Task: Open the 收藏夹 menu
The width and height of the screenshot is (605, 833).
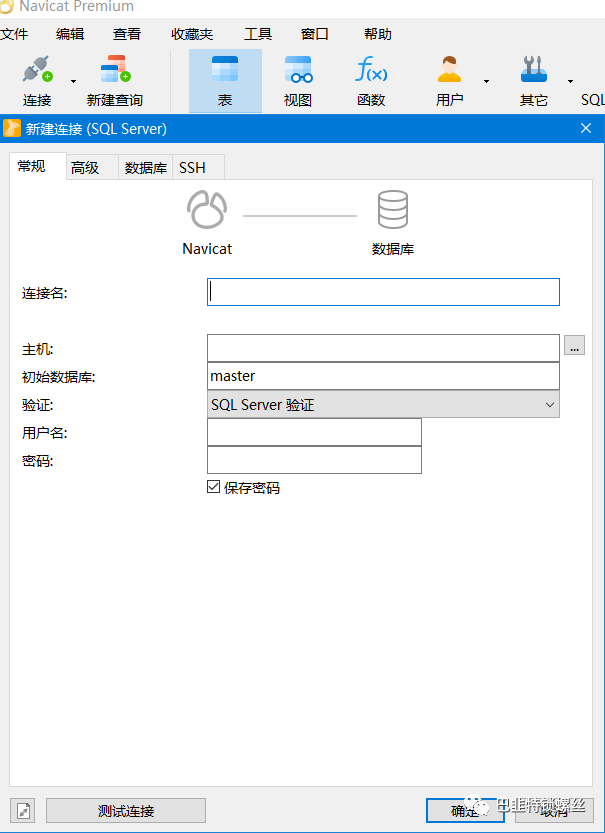Action: coord(192,34)
